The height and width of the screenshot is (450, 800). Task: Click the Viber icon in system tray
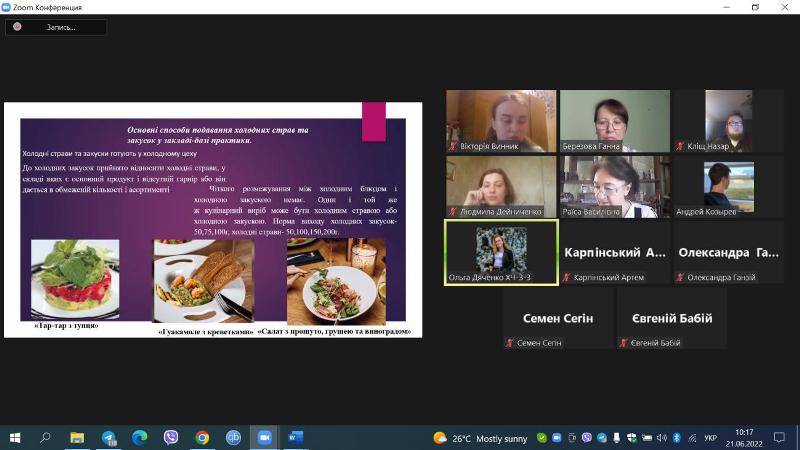point(587,438)
